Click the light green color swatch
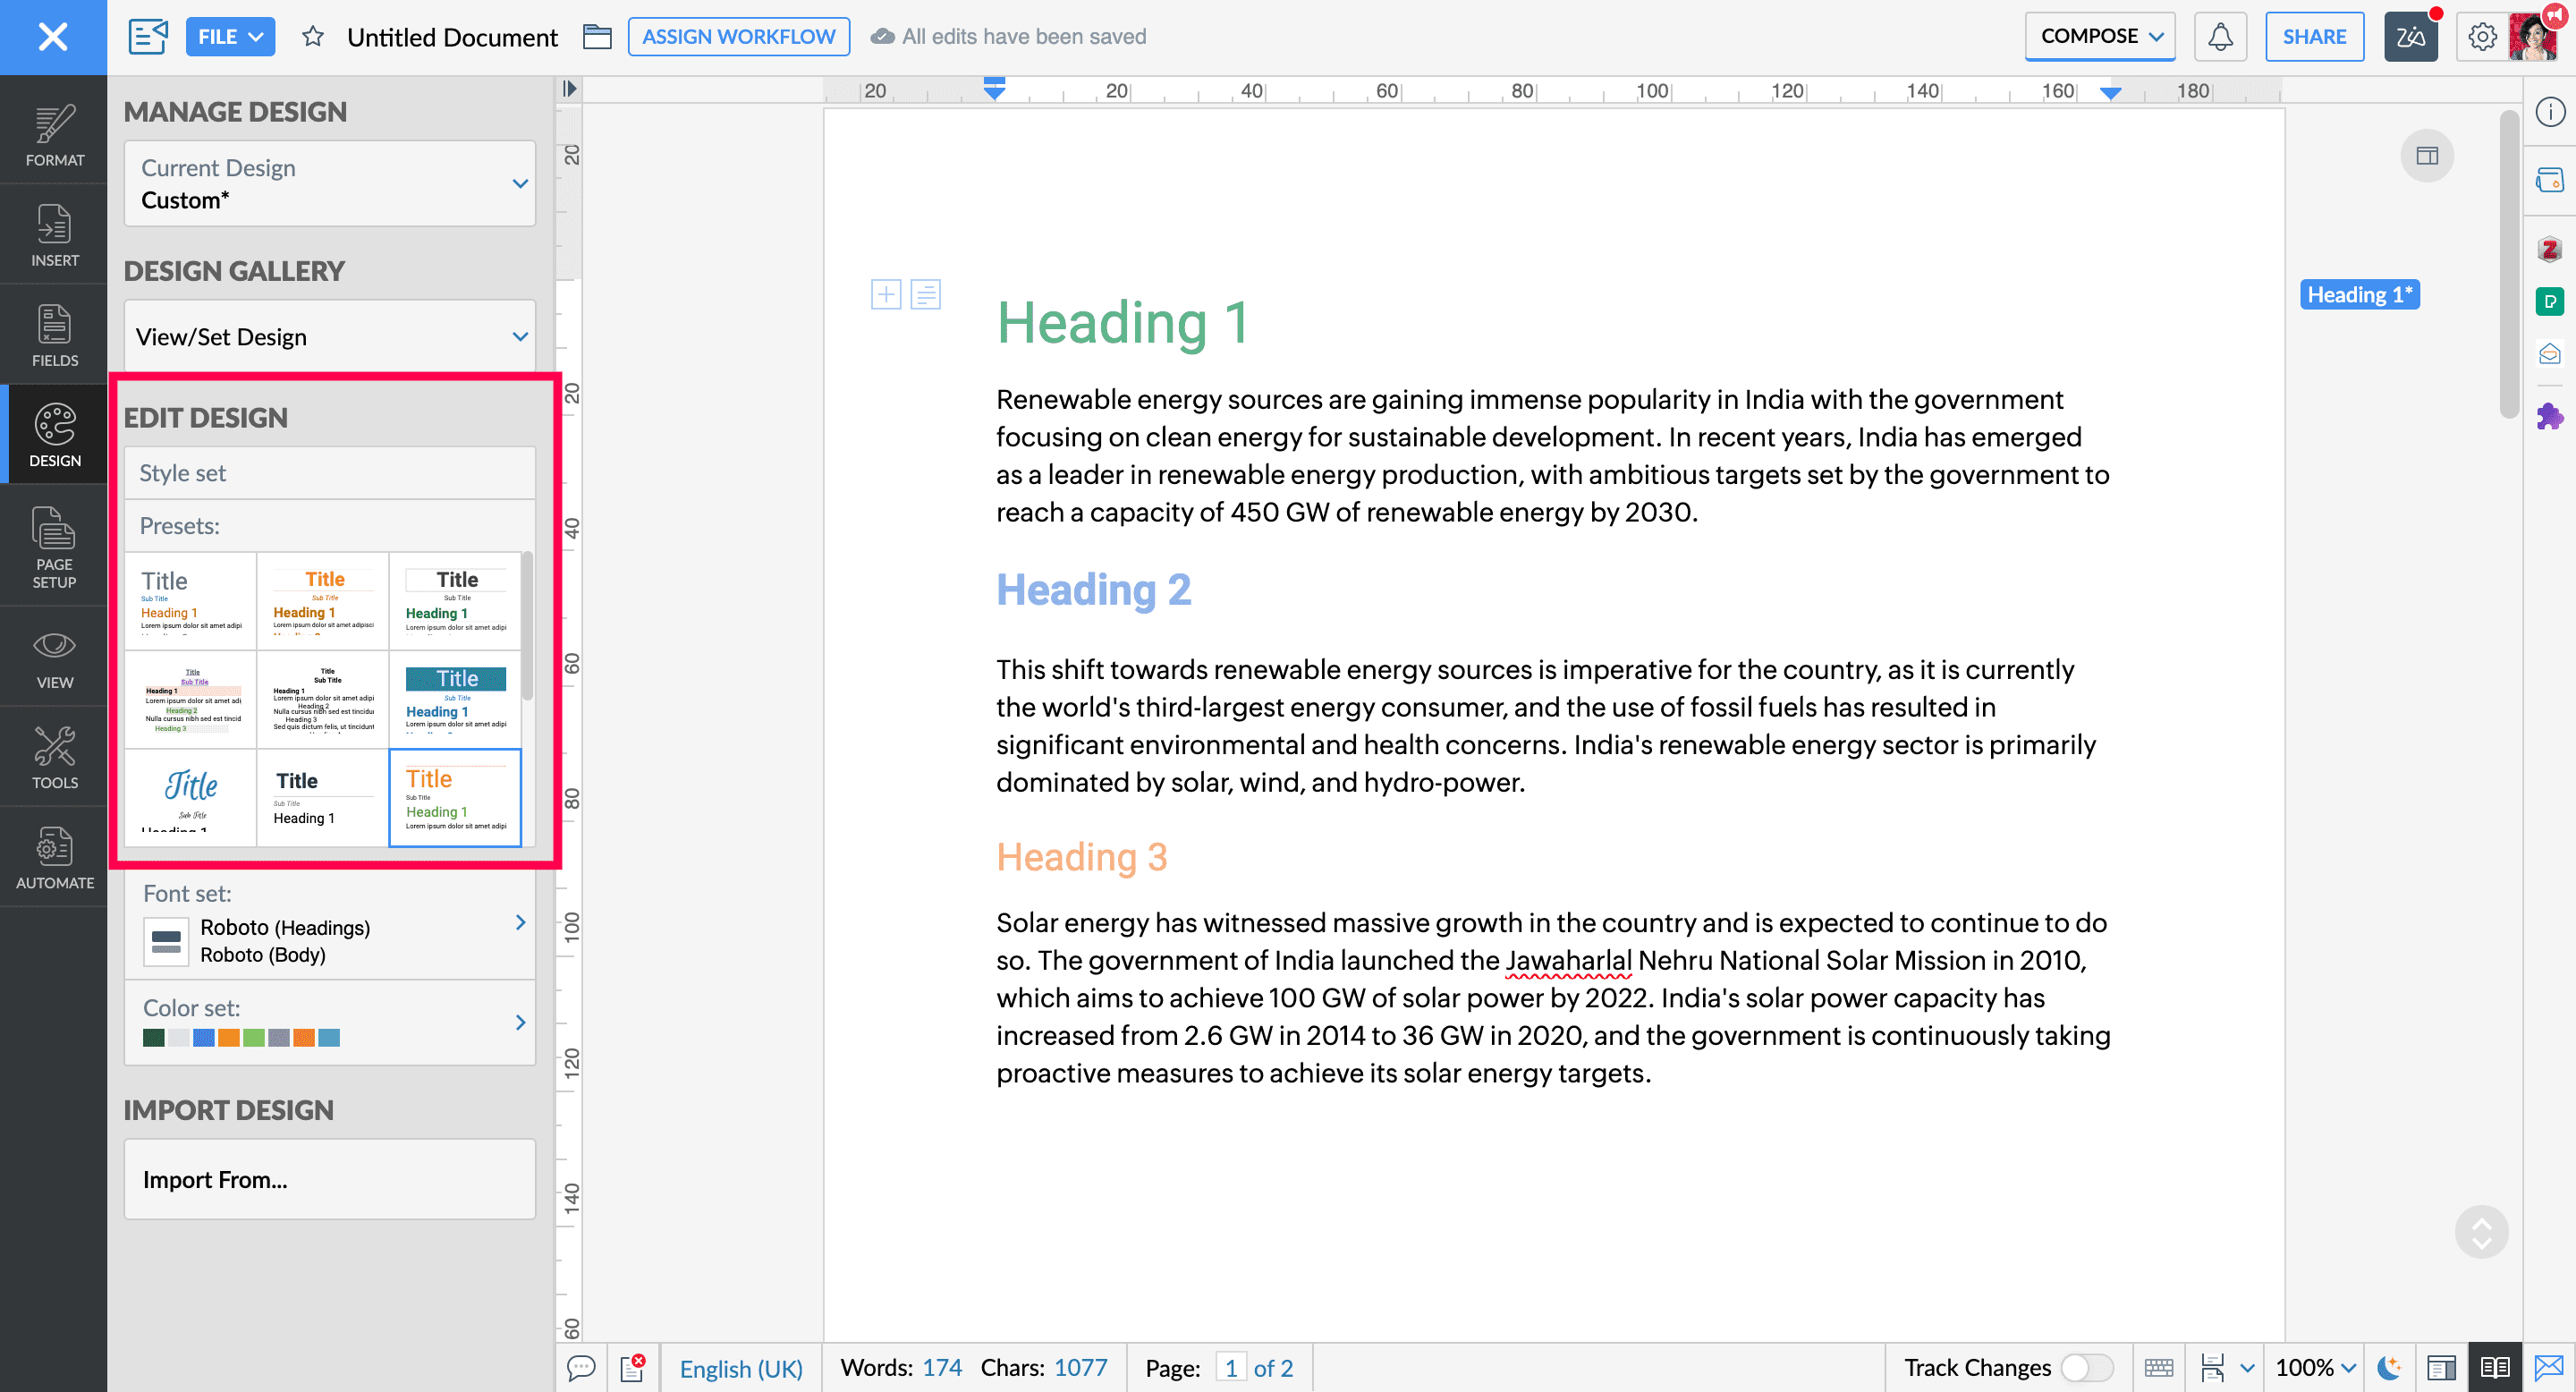Viewport: 2576px width, 1392px height. pyautogui.click(x=253, y=1038)
